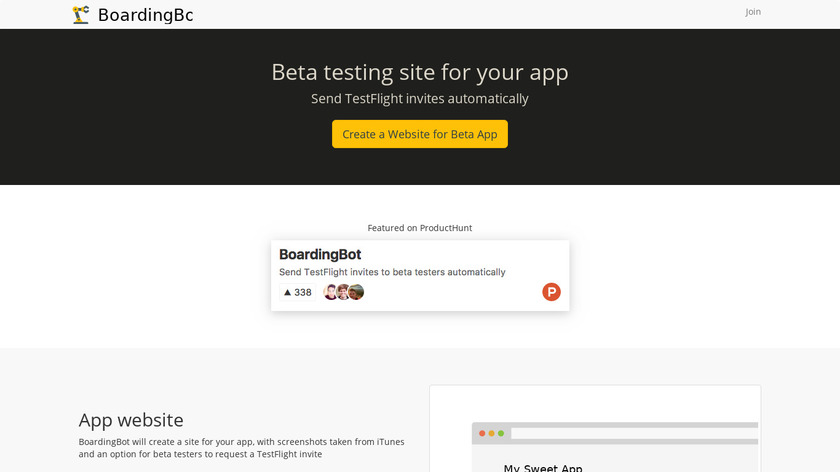This screenshot has height=472, width=840.
Task: Click the BoardingBot robot logo icon
Action: 81,15
